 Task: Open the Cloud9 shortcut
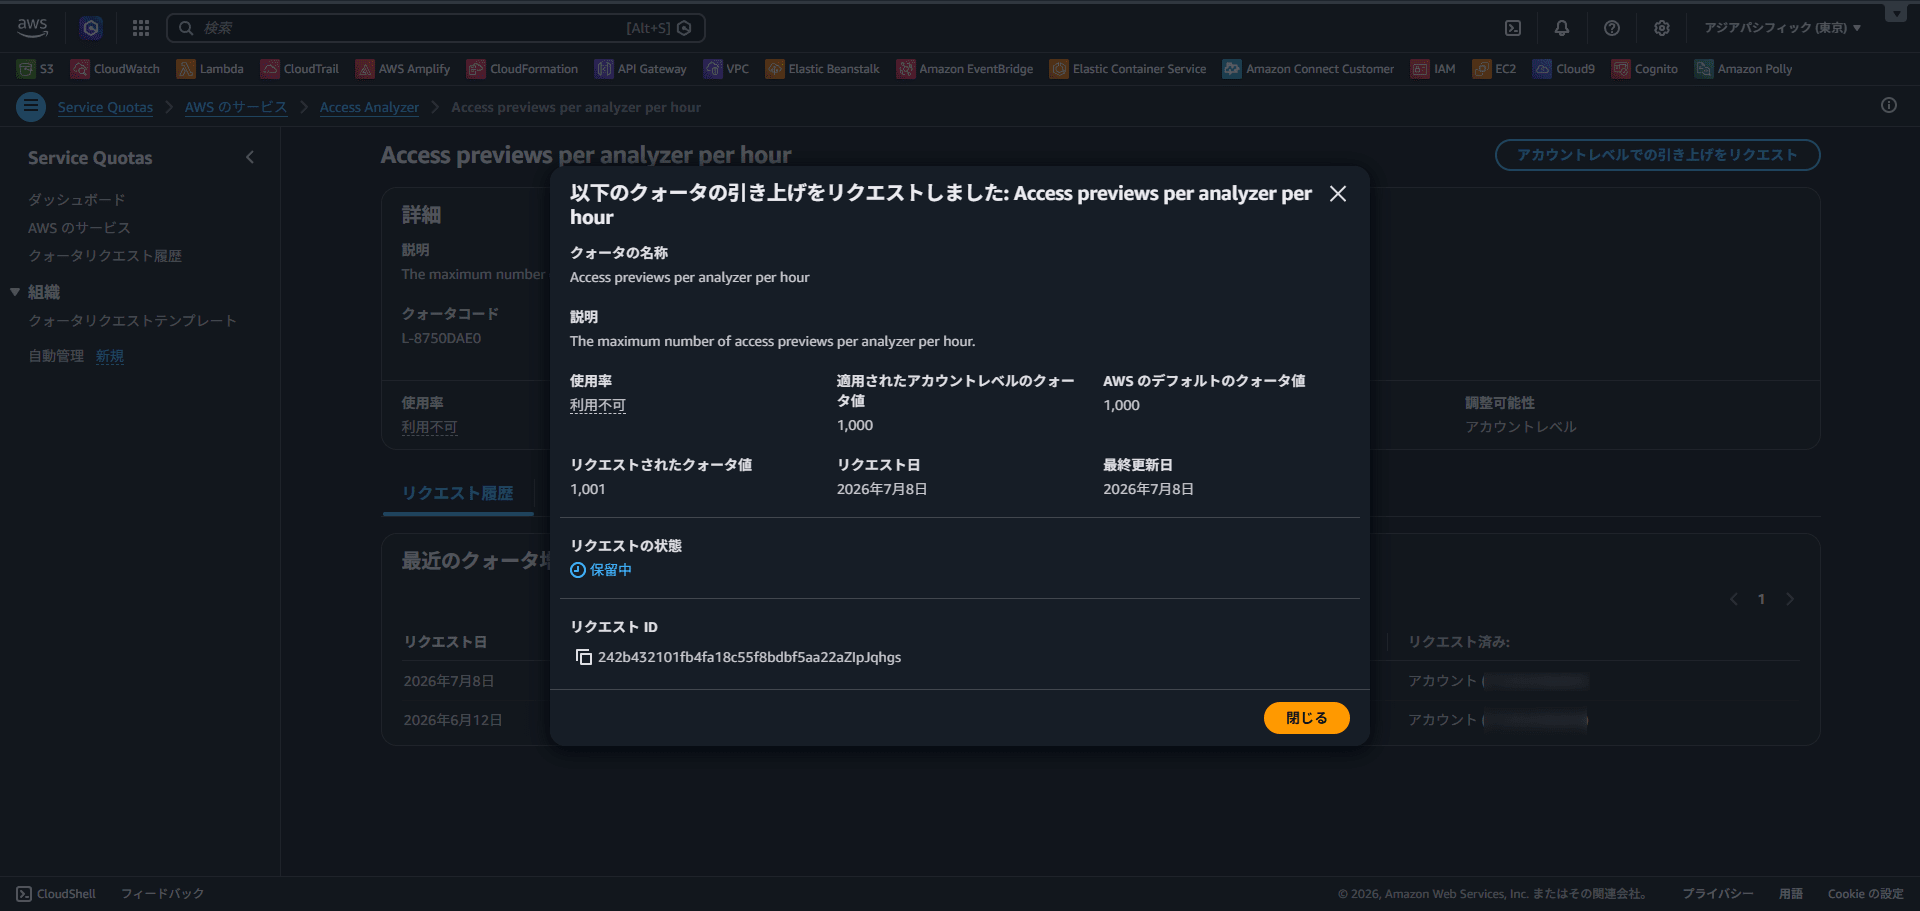click(1564, 69)
